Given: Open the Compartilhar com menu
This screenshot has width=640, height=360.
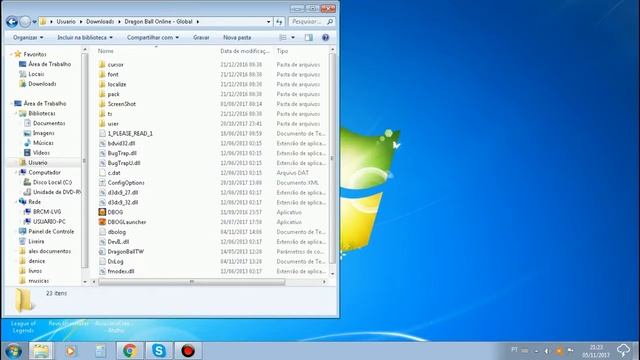Looking at the screenshot, I should click(x=153, y=38).
